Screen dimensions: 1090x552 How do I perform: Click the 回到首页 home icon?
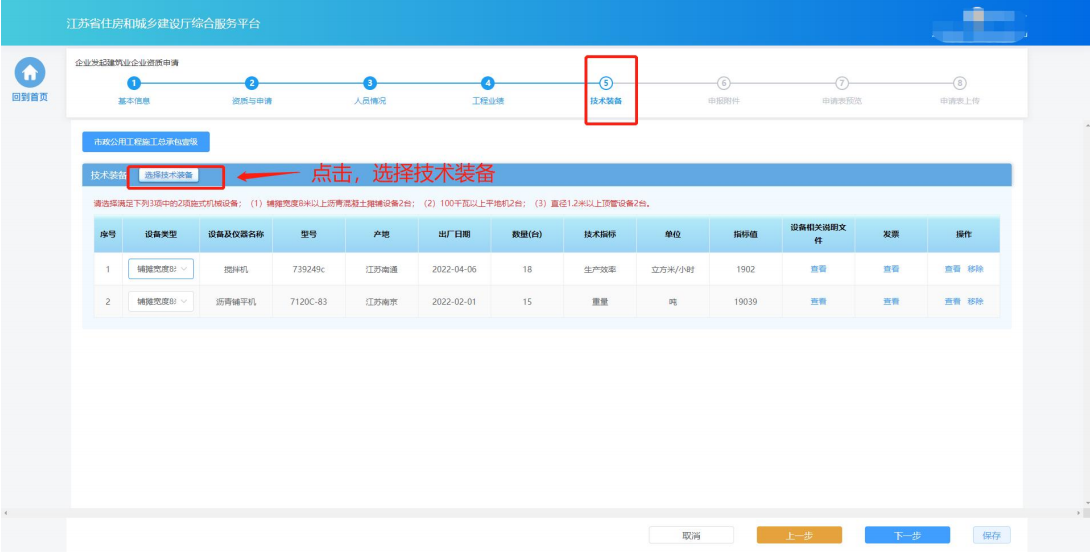(29, 72)
